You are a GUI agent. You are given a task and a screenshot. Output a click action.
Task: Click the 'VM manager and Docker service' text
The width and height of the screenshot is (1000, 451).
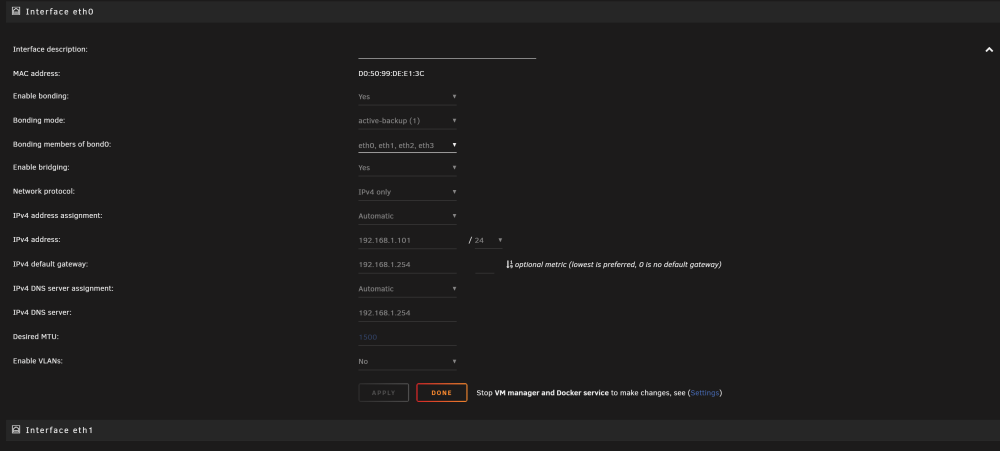tap(552, 393)
